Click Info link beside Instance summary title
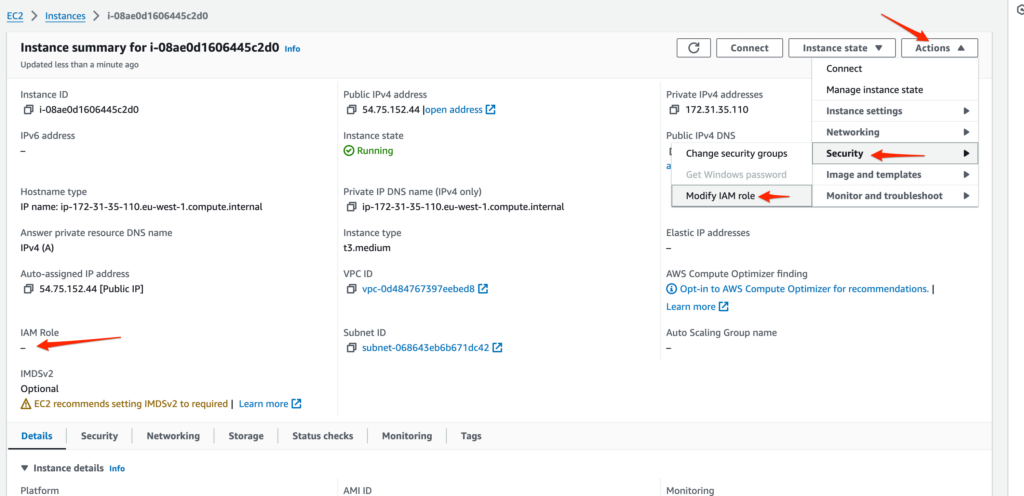1024x496 pixels. 293,48
